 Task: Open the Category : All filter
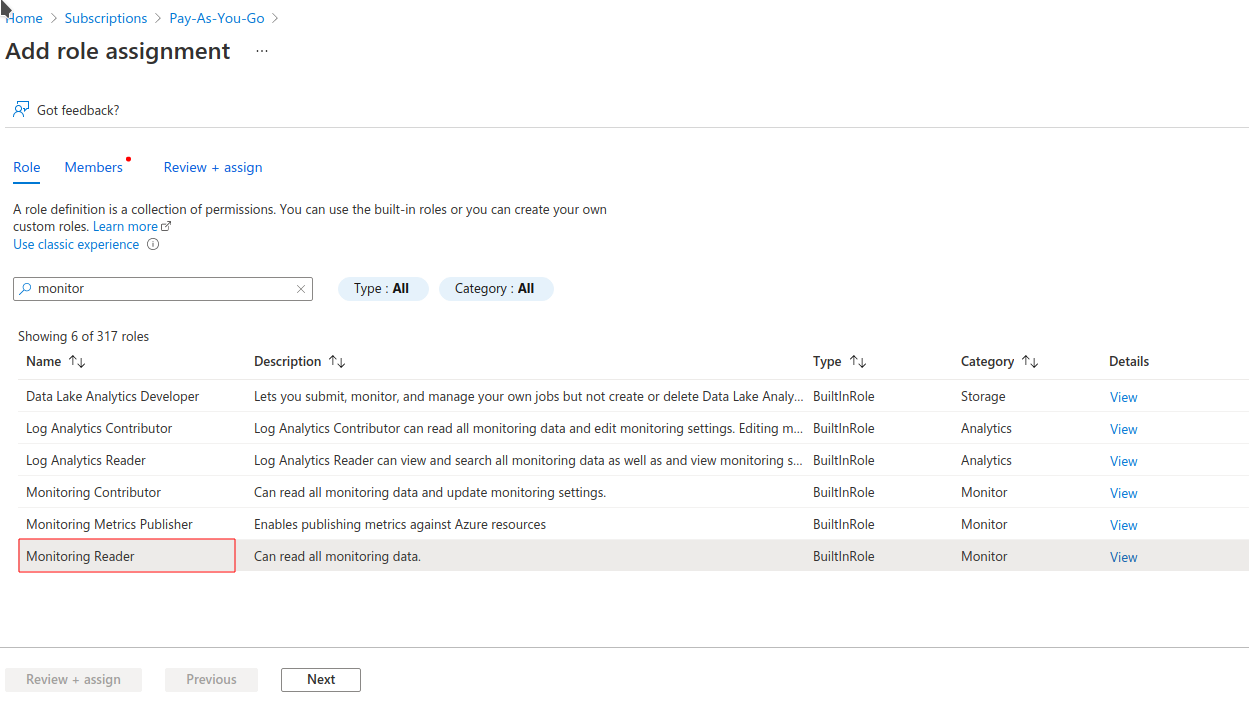[x=495, y=289]
